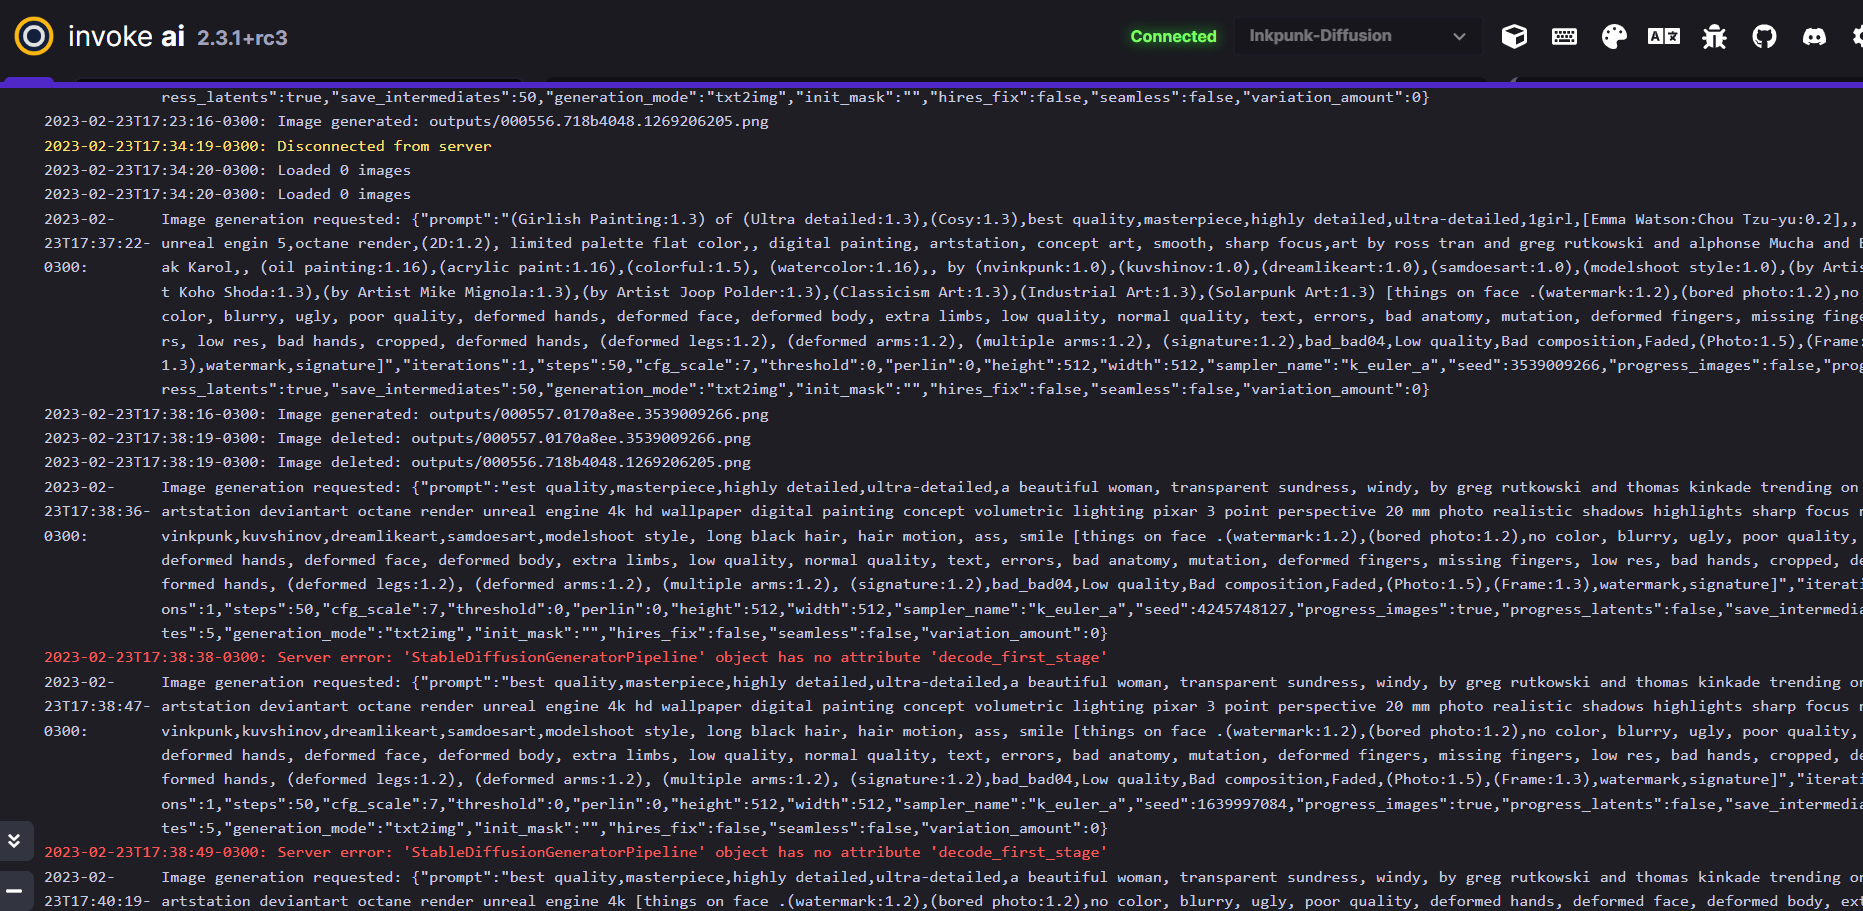Click the green Connected status label

(x=1173, y=36)
